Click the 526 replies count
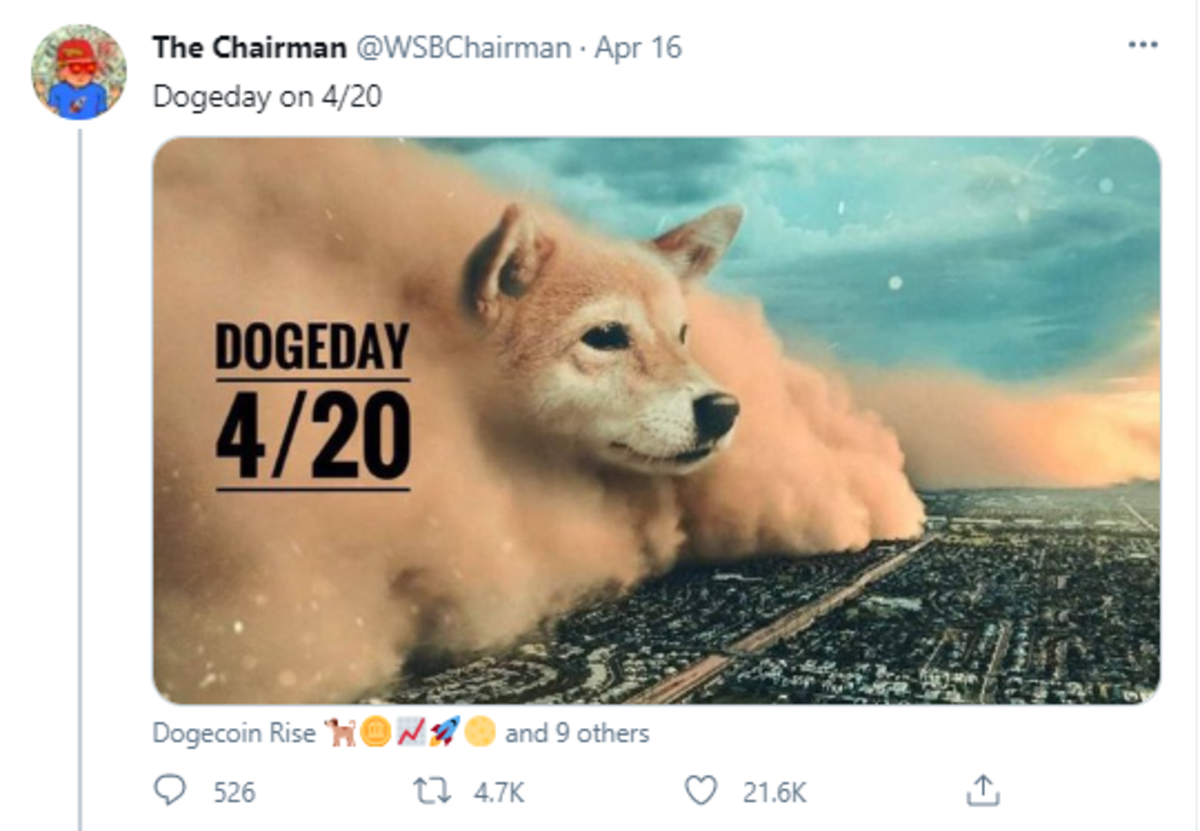This screenshot has height=831, width=1200. (235, 793)
